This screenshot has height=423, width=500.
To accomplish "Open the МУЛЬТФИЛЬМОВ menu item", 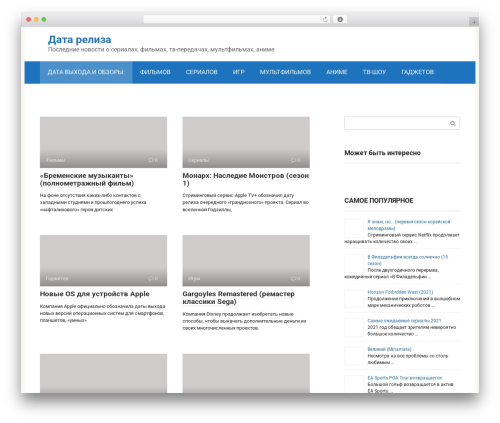I will tap(285, 72).
